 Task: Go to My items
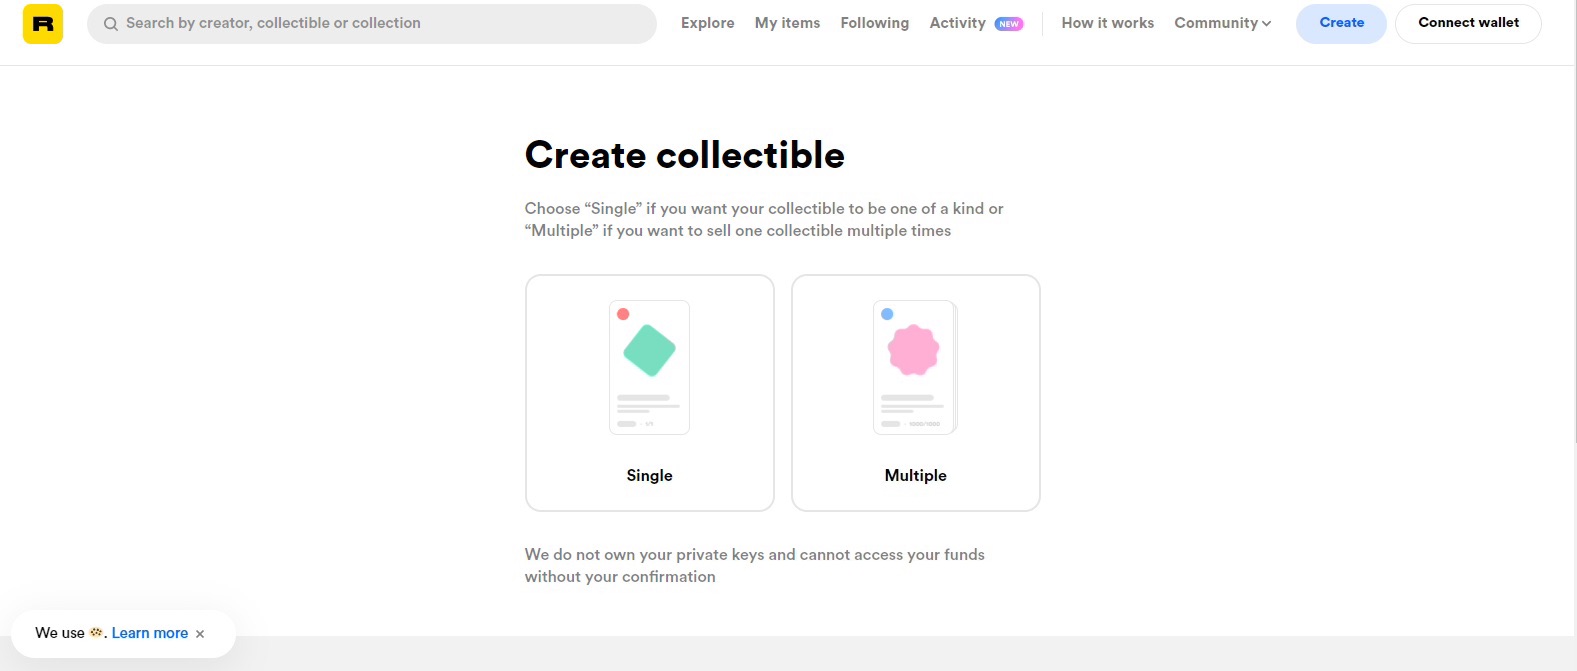[x=787, y=23]
